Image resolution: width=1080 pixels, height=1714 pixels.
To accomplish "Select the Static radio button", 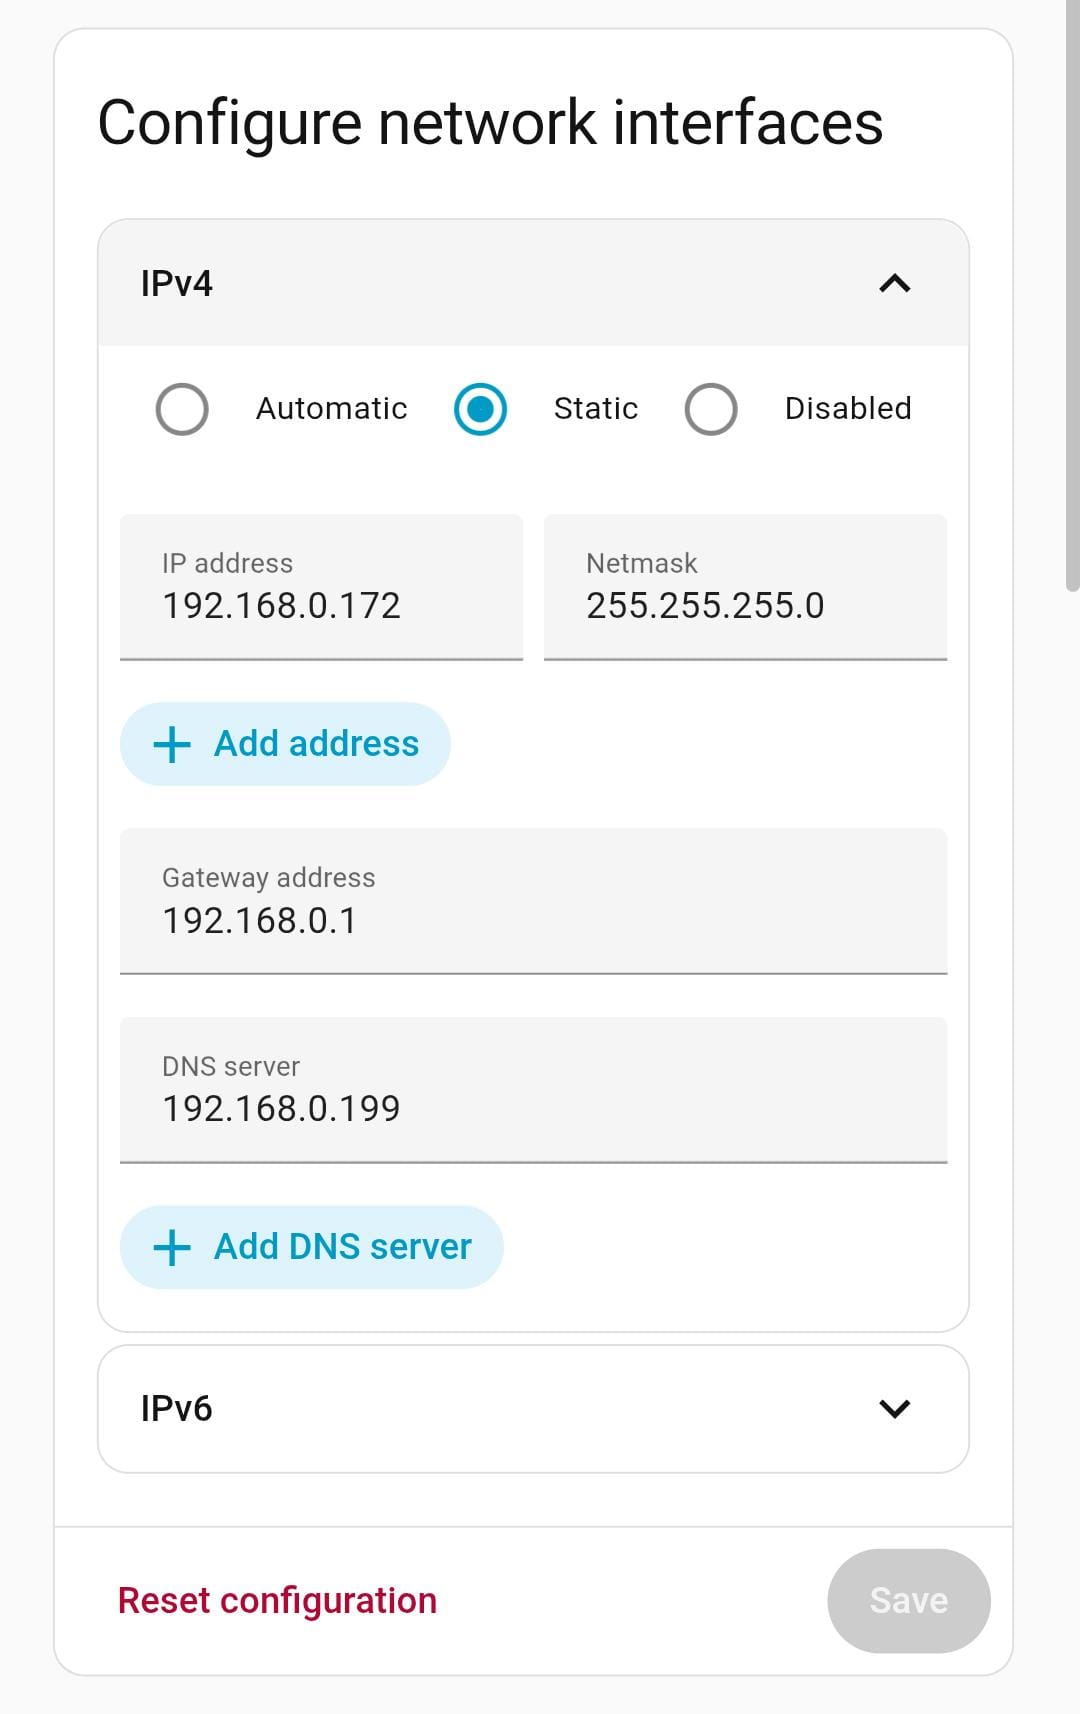I will pyautogui.click(x=480, y=409).
